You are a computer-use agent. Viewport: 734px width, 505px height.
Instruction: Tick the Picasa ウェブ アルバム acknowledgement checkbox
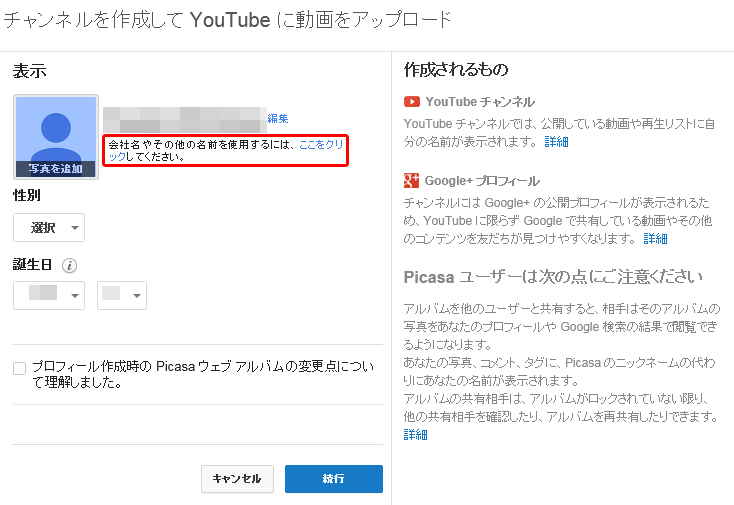point(20,368)
